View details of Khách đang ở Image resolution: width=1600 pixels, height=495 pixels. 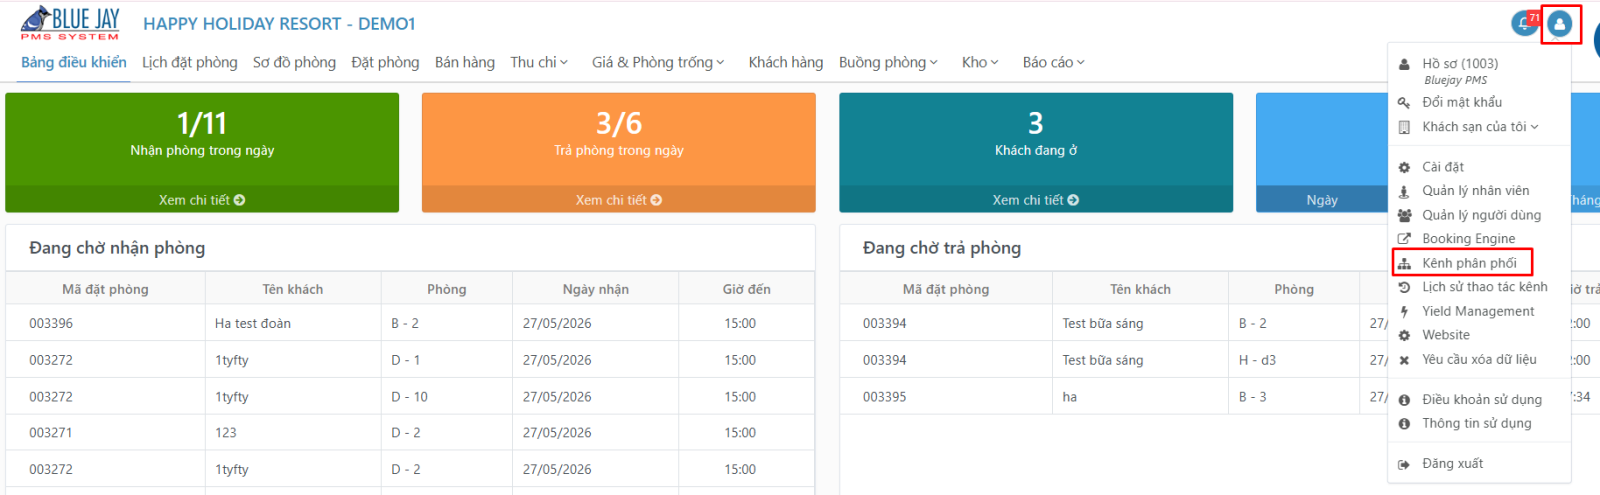click(x=1036, y=200)
